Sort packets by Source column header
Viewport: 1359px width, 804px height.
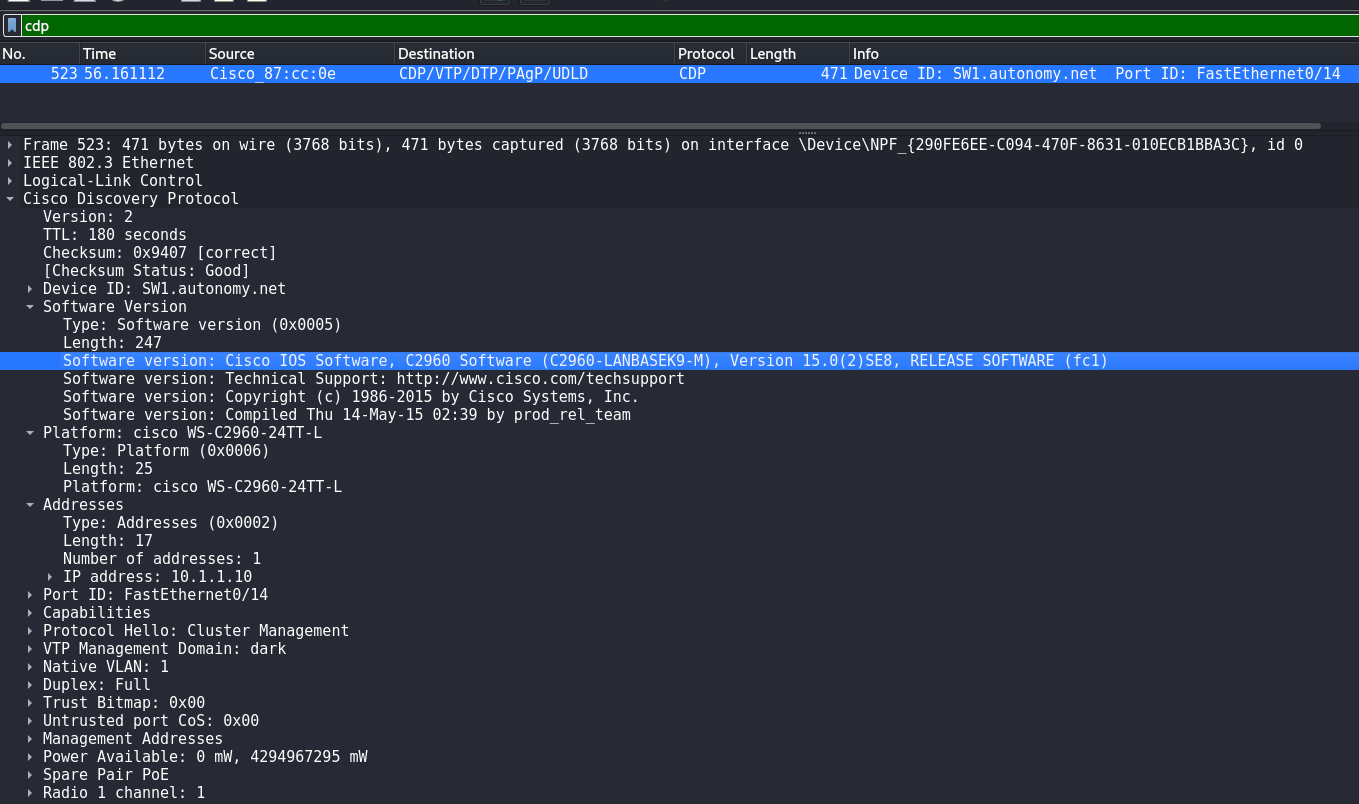(232, 54)
